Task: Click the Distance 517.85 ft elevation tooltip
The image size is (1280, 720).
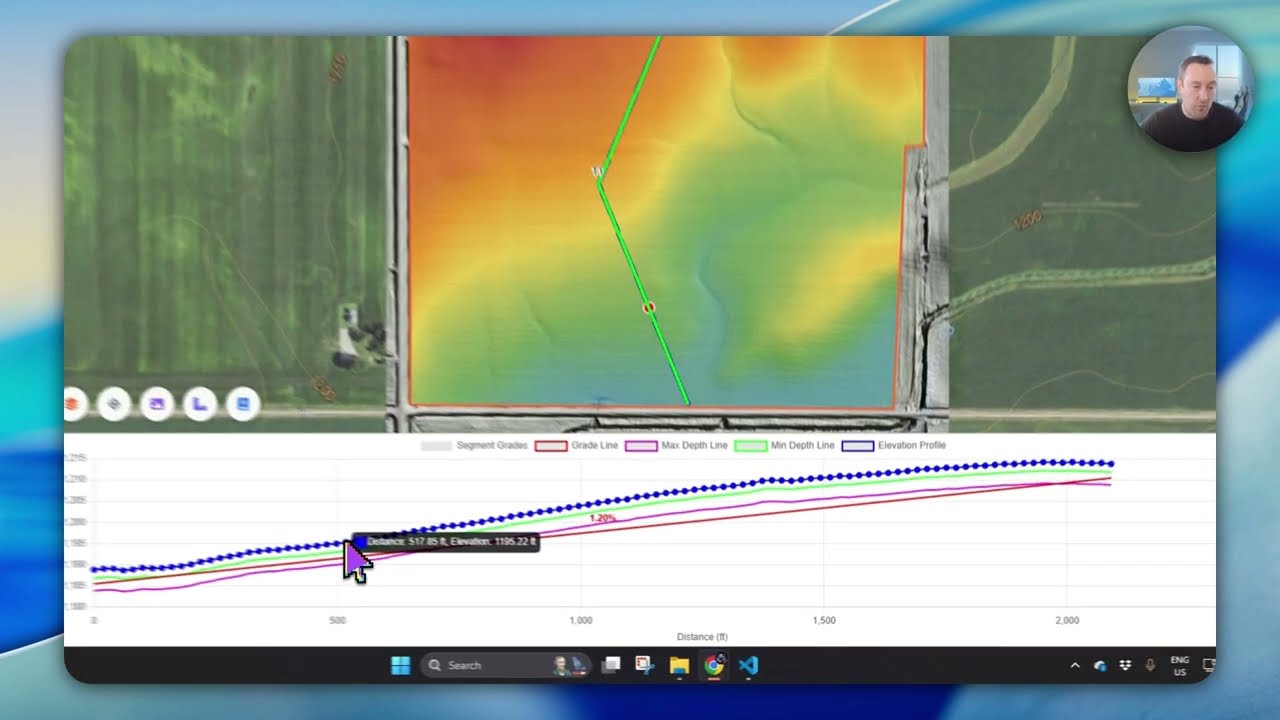Action: point(445,542)
